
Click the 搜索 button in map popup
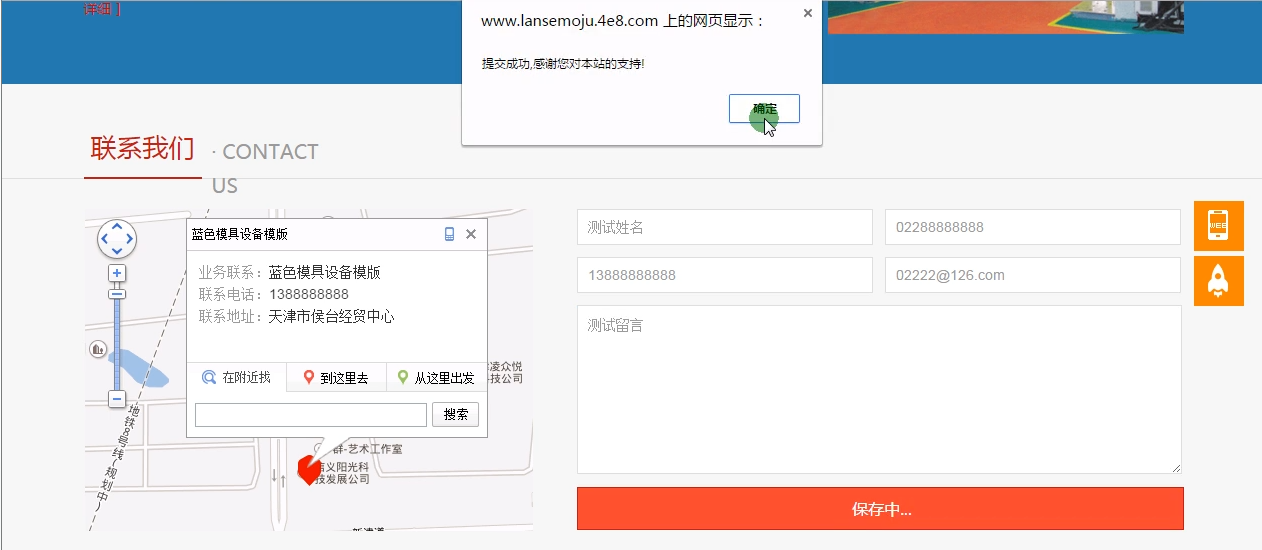click(456, 415)
